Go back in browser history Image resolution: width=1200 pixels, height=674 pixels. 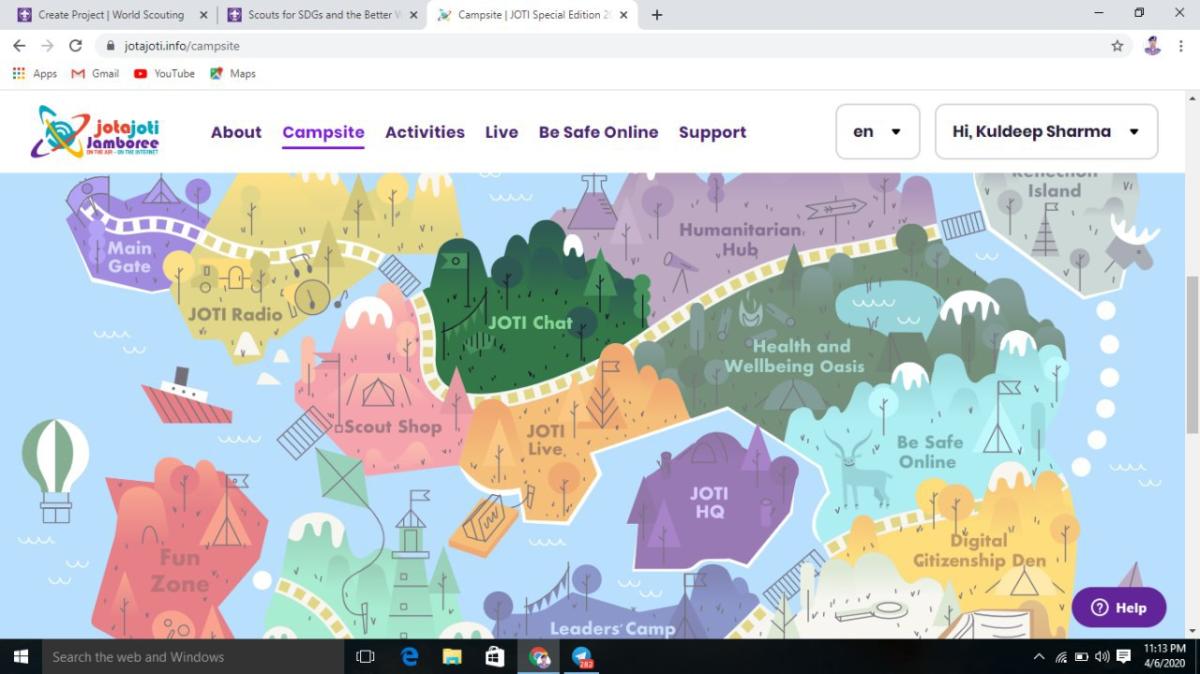pos(19,46)
